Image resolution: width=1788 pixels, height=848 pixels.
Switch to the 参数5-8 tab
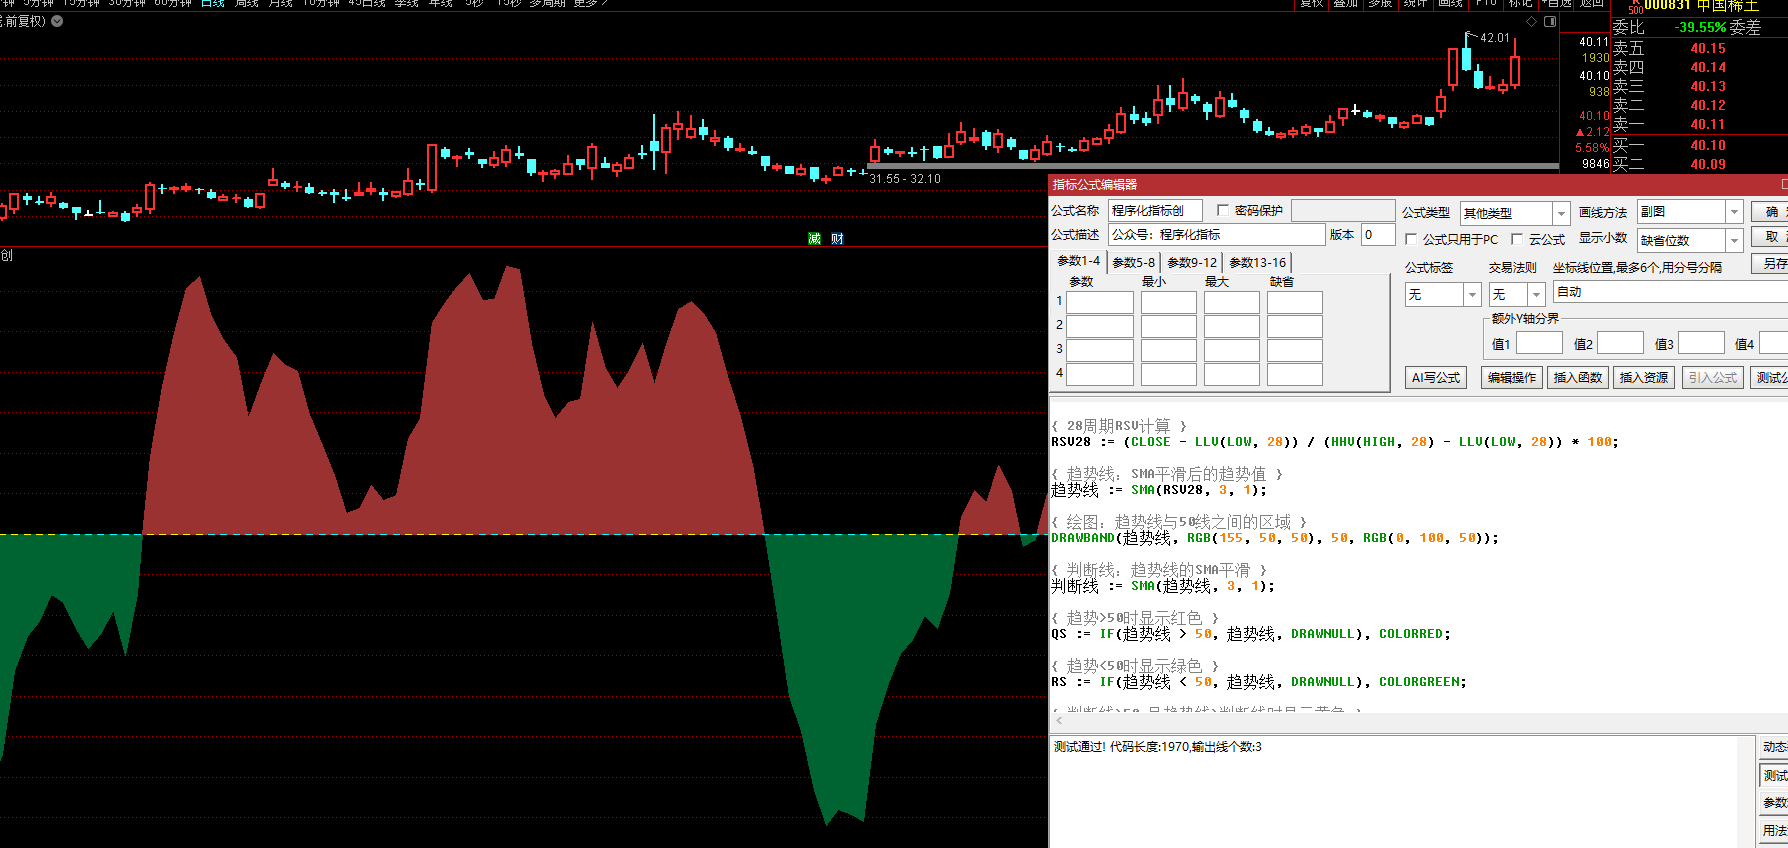click(x=1133, y=262)
